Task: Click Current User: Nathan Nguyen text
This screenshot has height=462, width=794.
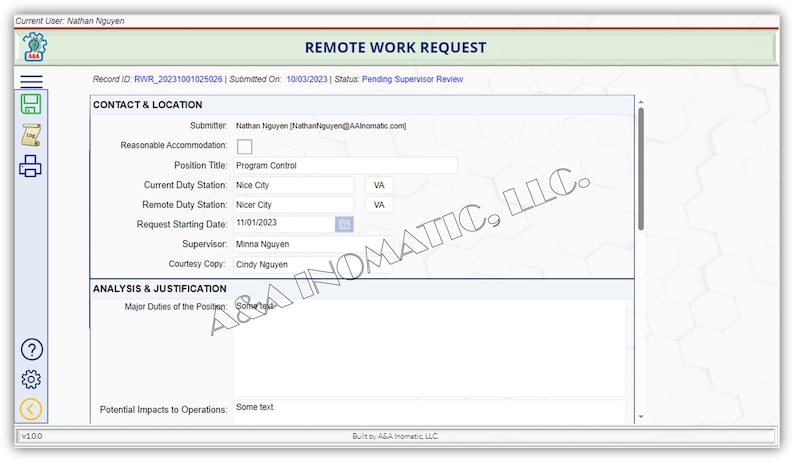Action: [x=70, y=21]
